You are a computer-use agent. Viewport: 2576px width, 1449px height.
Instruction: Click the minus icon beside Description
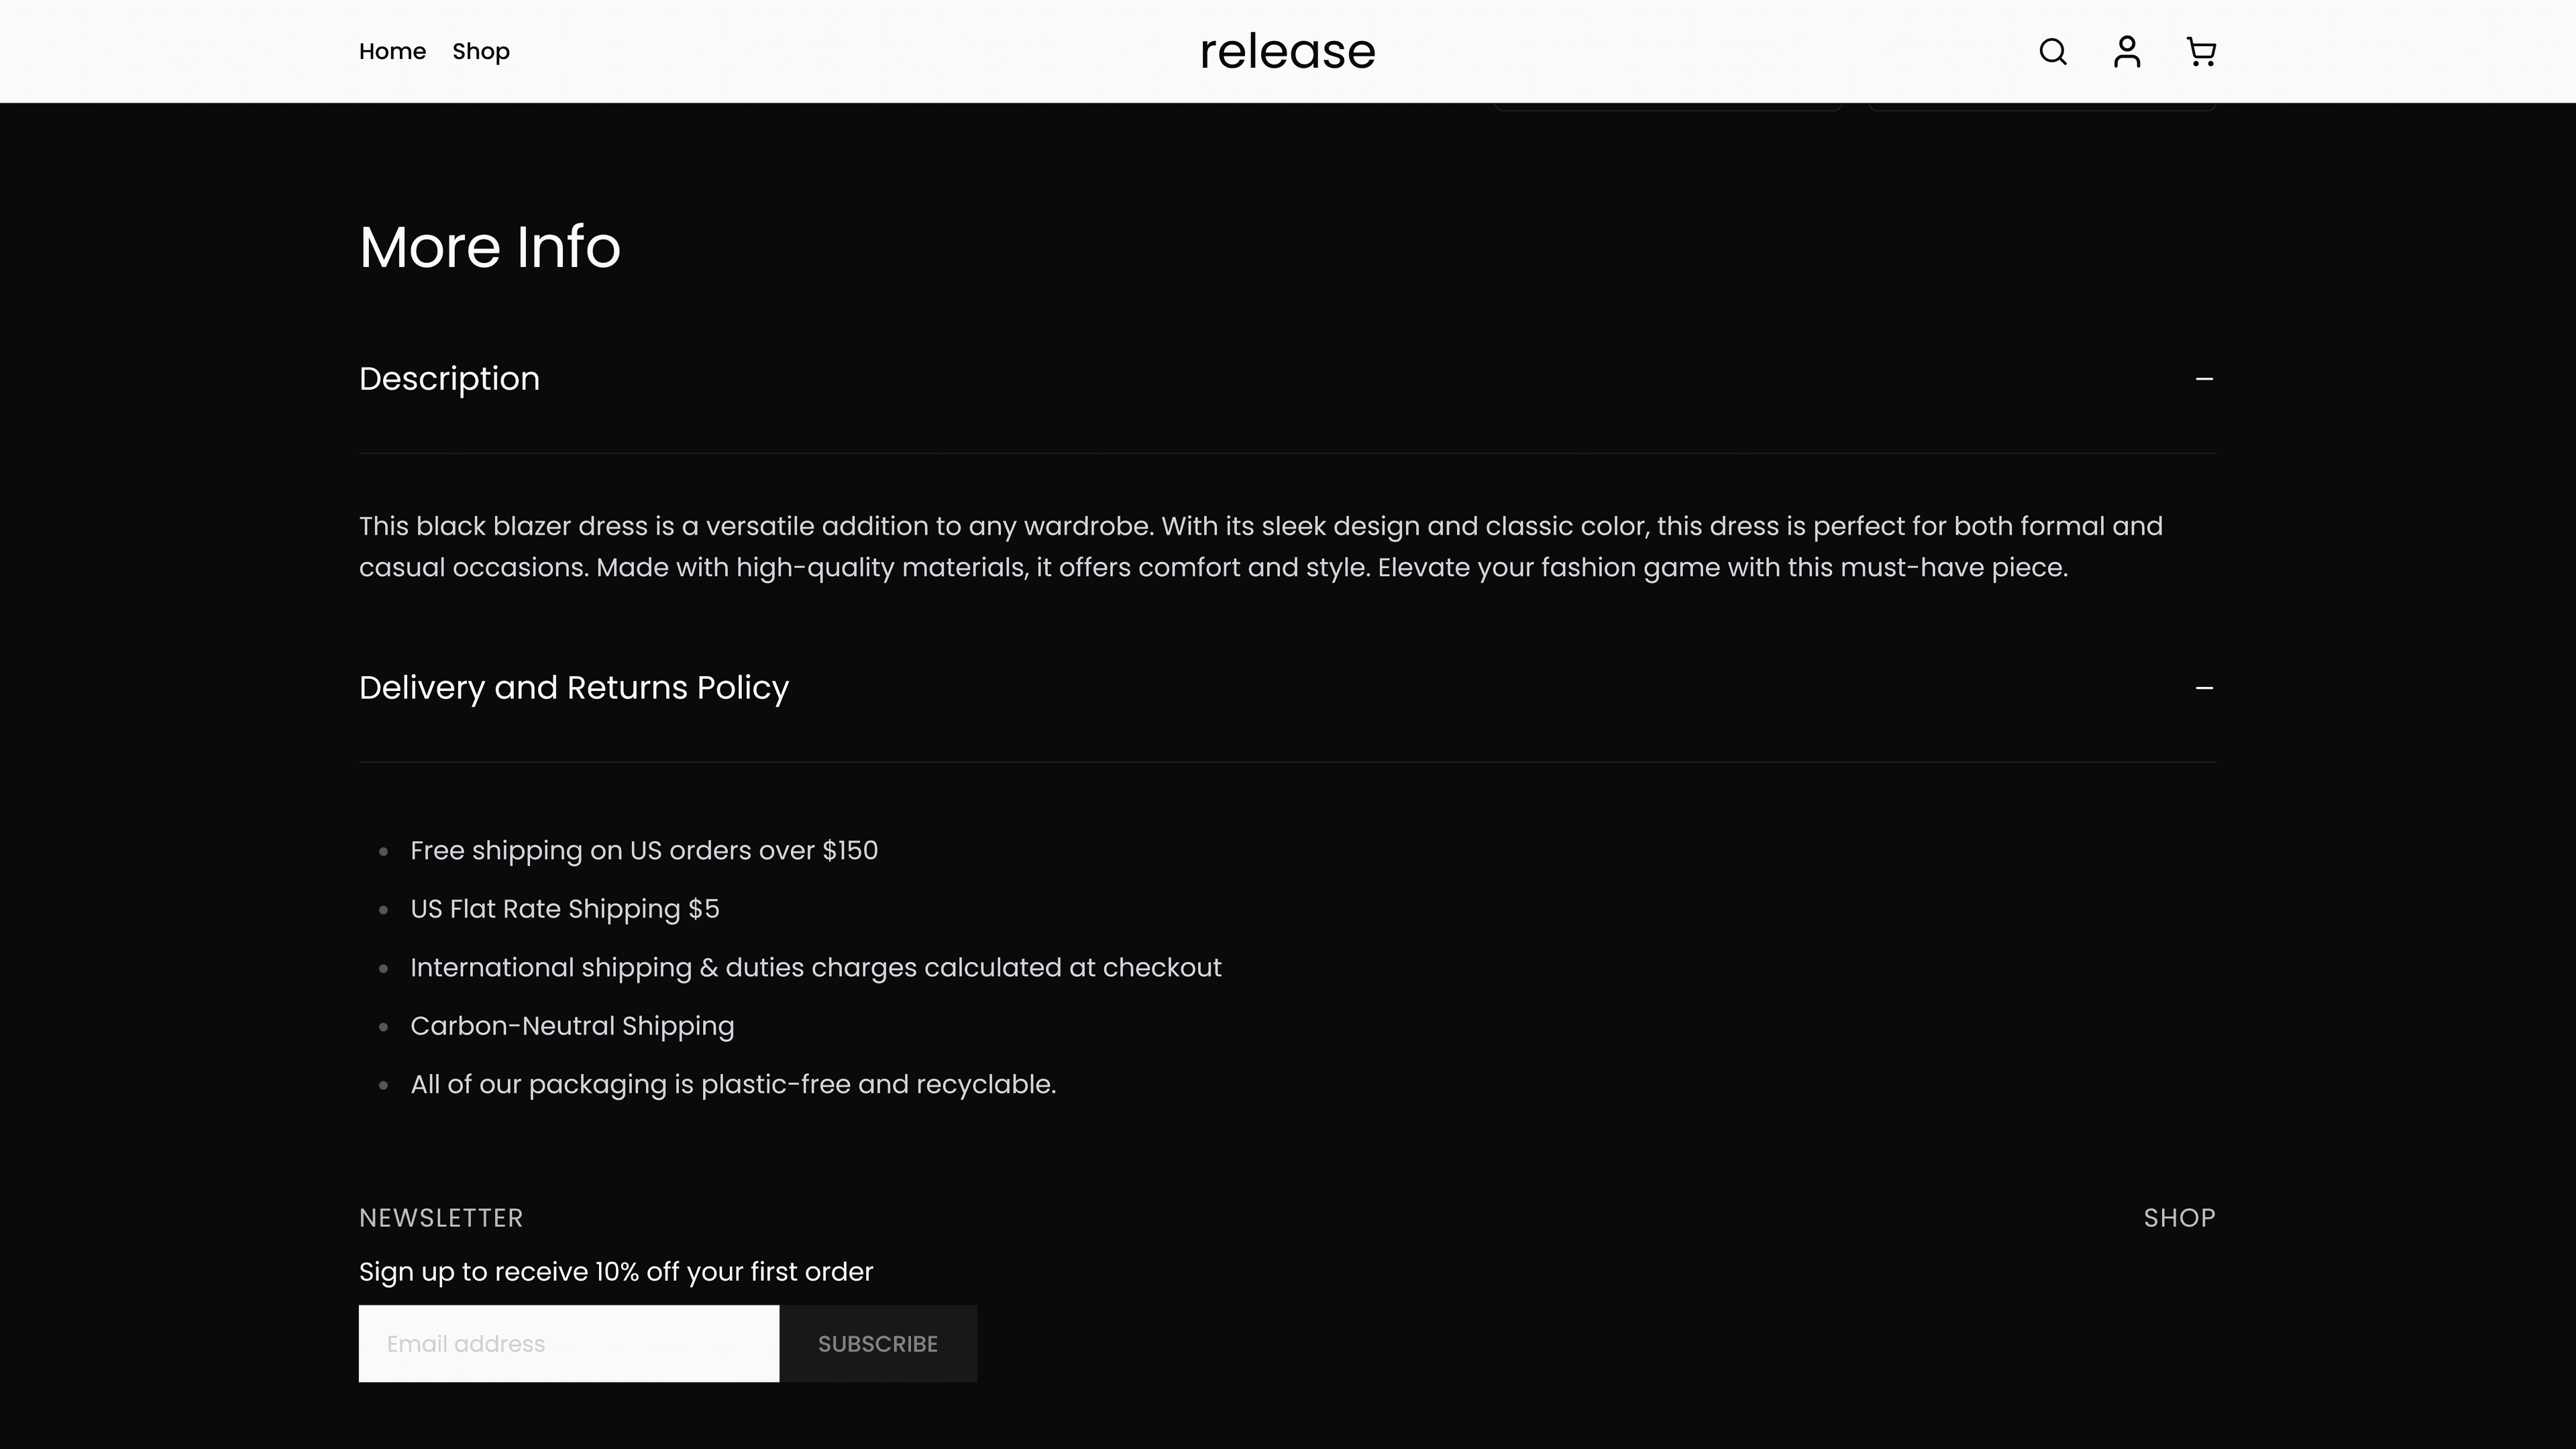pyautogui.click(x=2205, y=378)
